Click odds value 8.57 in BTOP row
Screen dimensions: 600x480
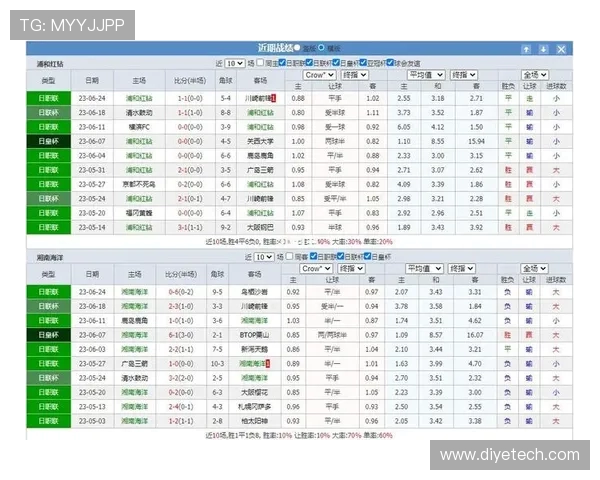point(436,335)
